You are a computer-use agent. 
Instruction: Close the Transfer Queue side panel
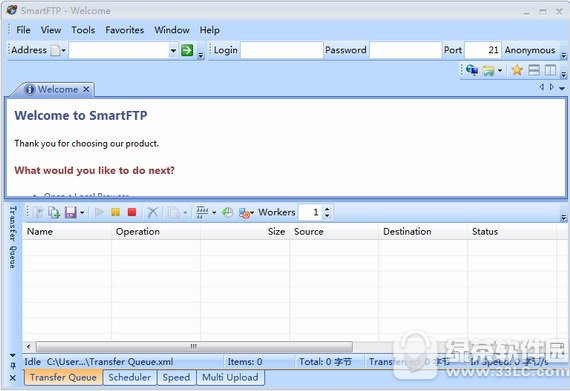coord(13,378)
